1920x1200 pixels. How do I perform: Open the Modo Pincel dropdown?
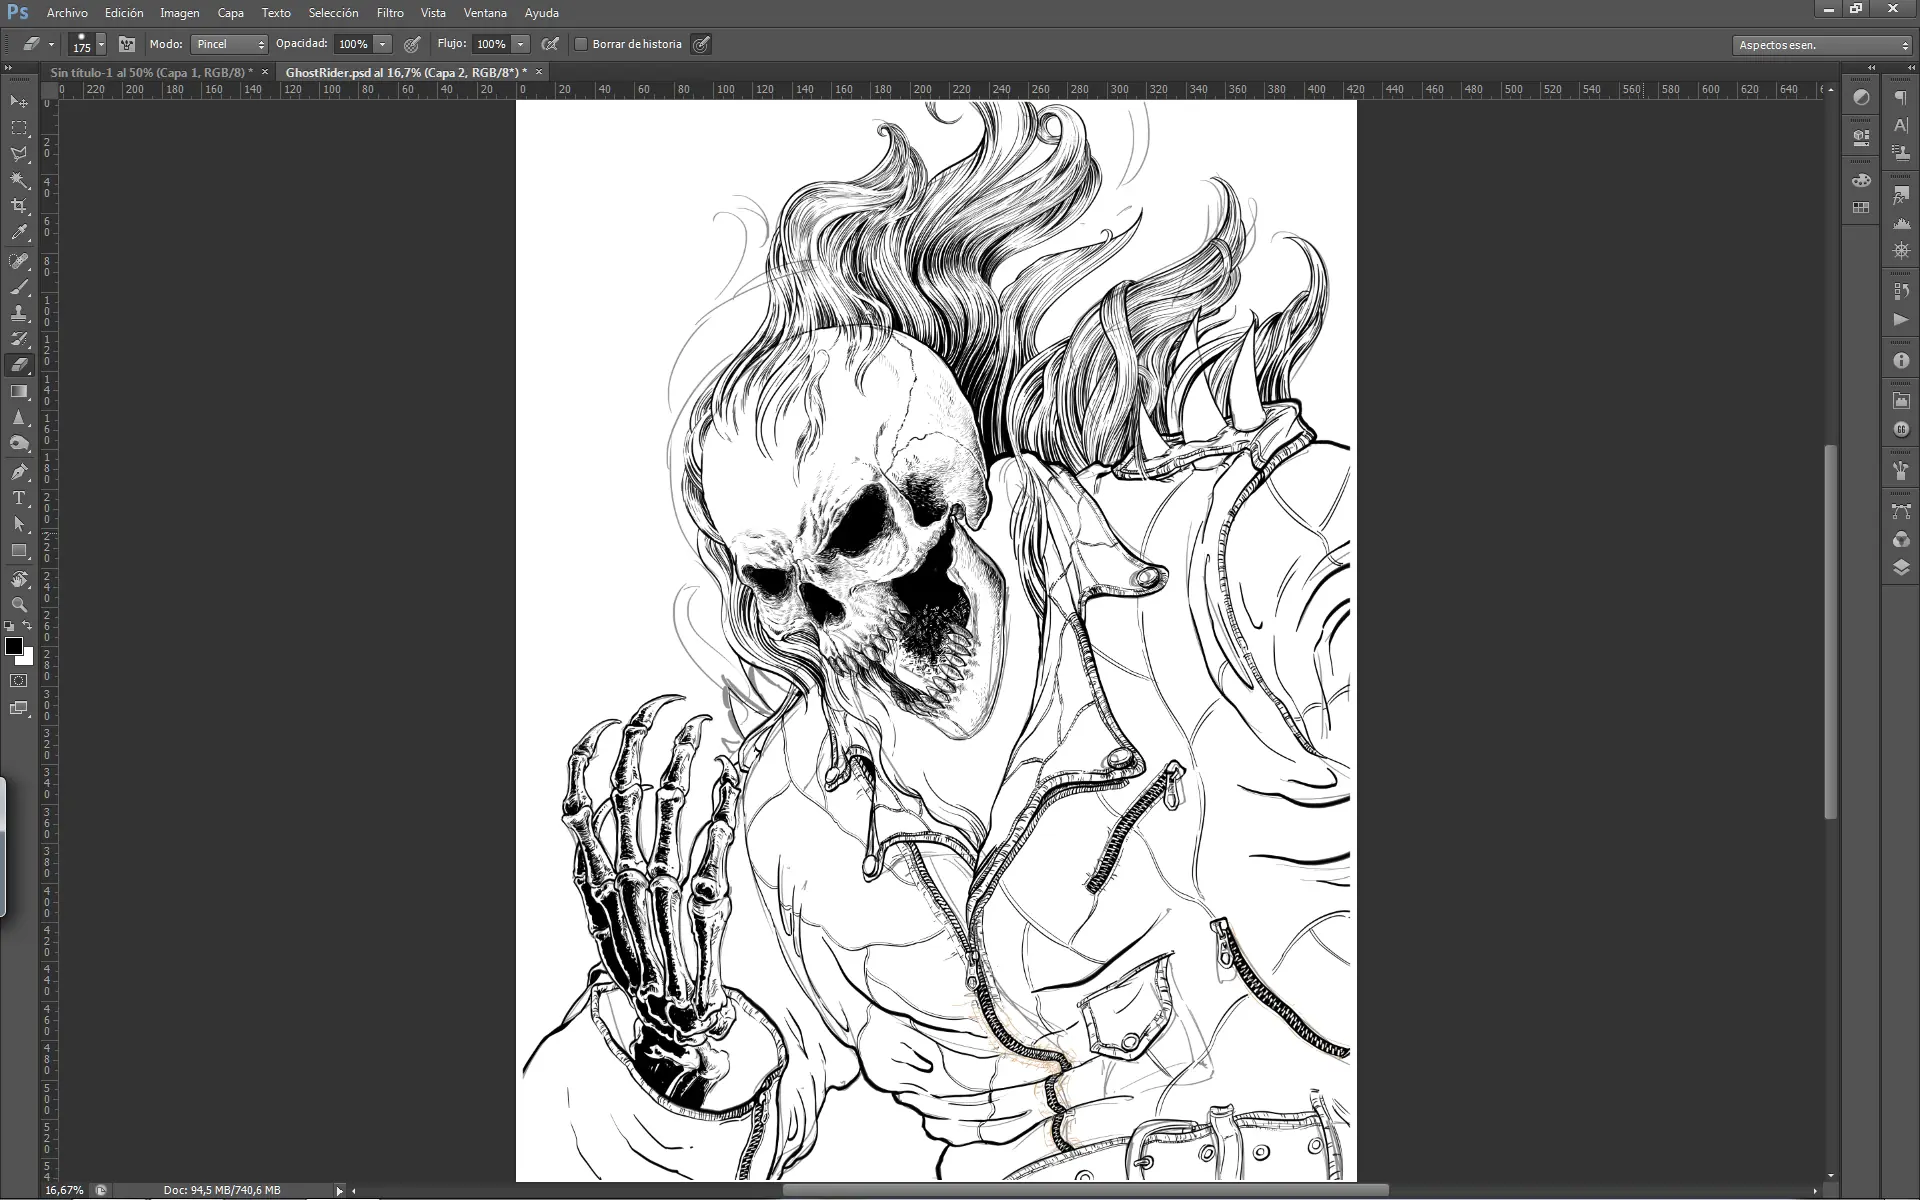pos(229,44)
